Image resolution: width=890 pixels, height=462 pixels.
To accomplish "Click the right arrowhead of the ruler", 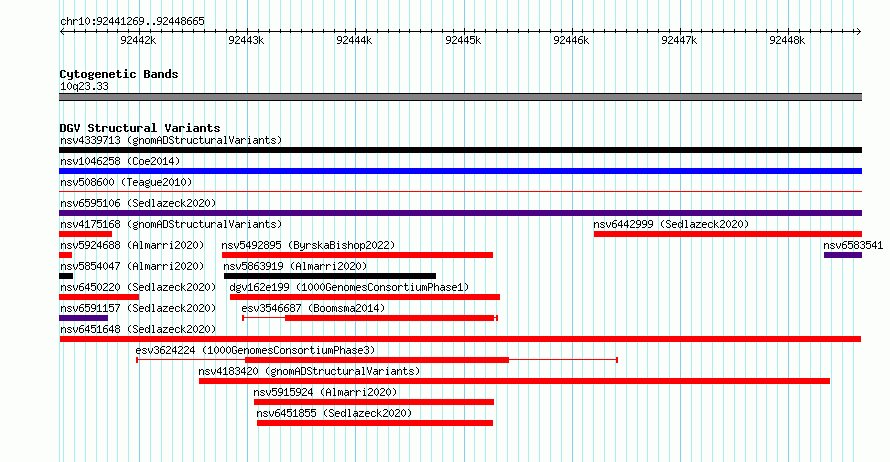I will [859, 32].
